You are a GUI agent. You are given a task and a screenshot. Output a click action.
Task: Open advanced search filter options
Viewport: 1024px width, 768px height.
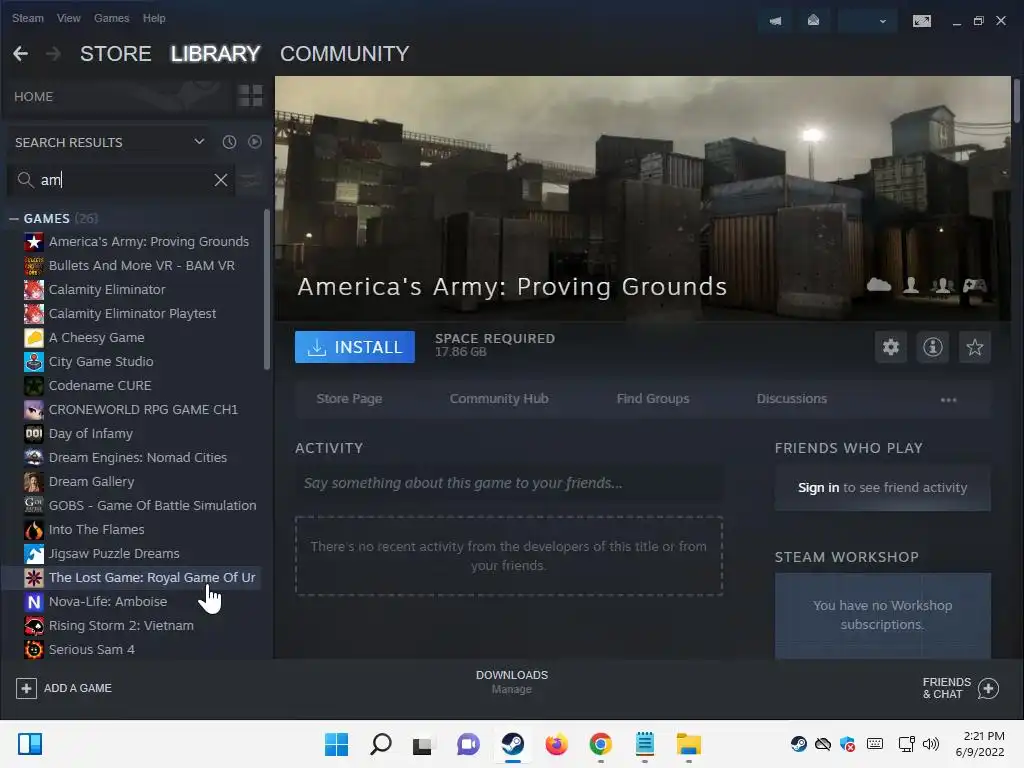pyautogui.click(x=249, y=180)
